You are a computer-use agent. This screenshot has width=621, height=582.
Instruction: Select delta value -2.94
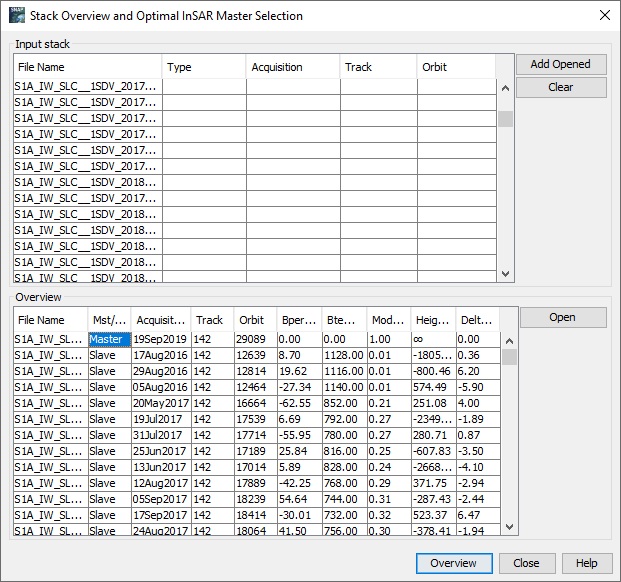pyautogui.click(x=478, y=483)
